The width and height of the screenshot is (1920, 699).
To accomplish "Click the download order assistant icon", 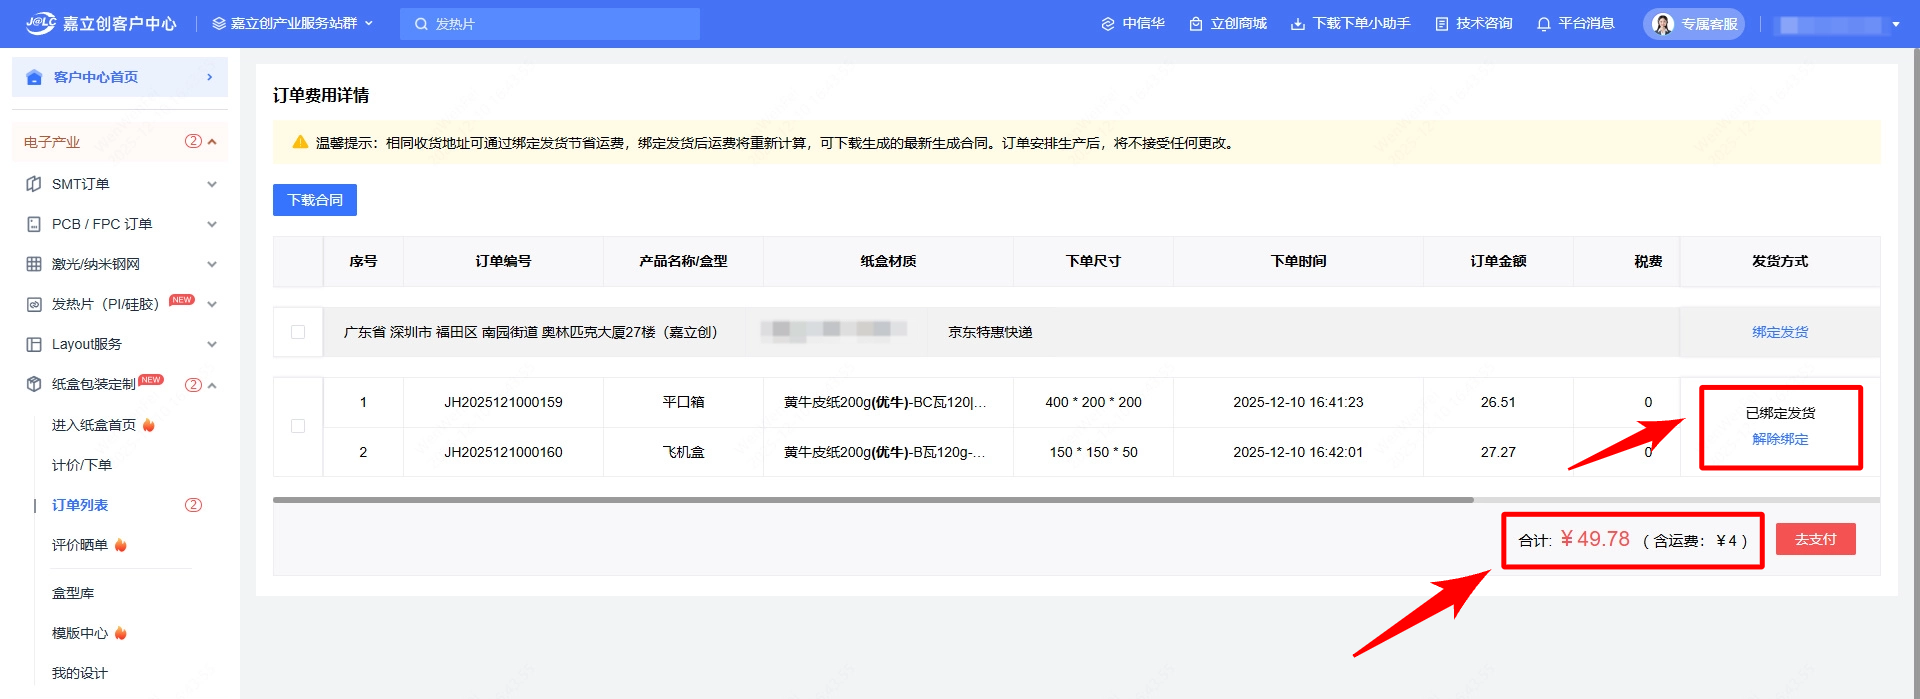I will (1297, 24).
